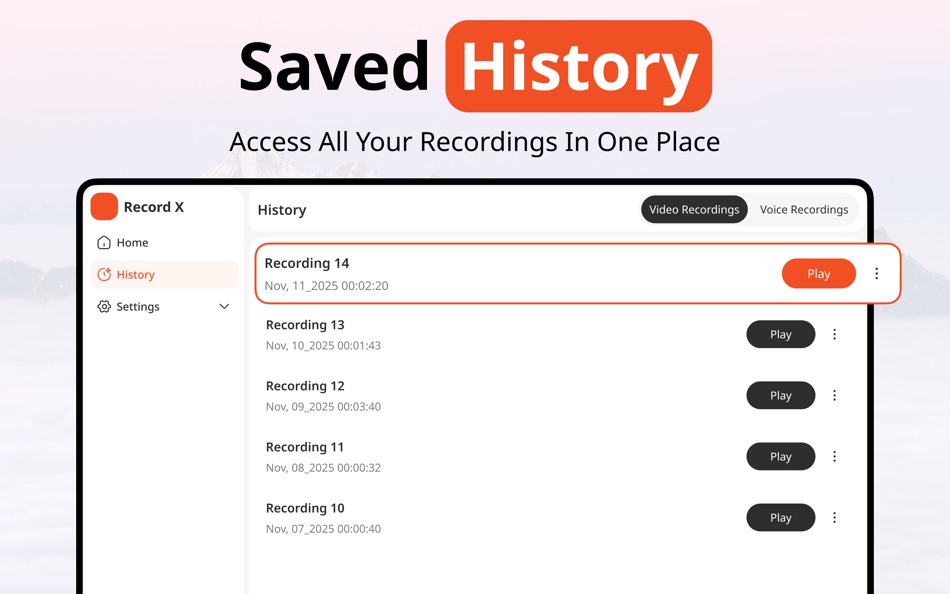The width and height of the screenshot is (950, 594).
Task: Select the Video Recordings filter
Action: pos(694,209)
